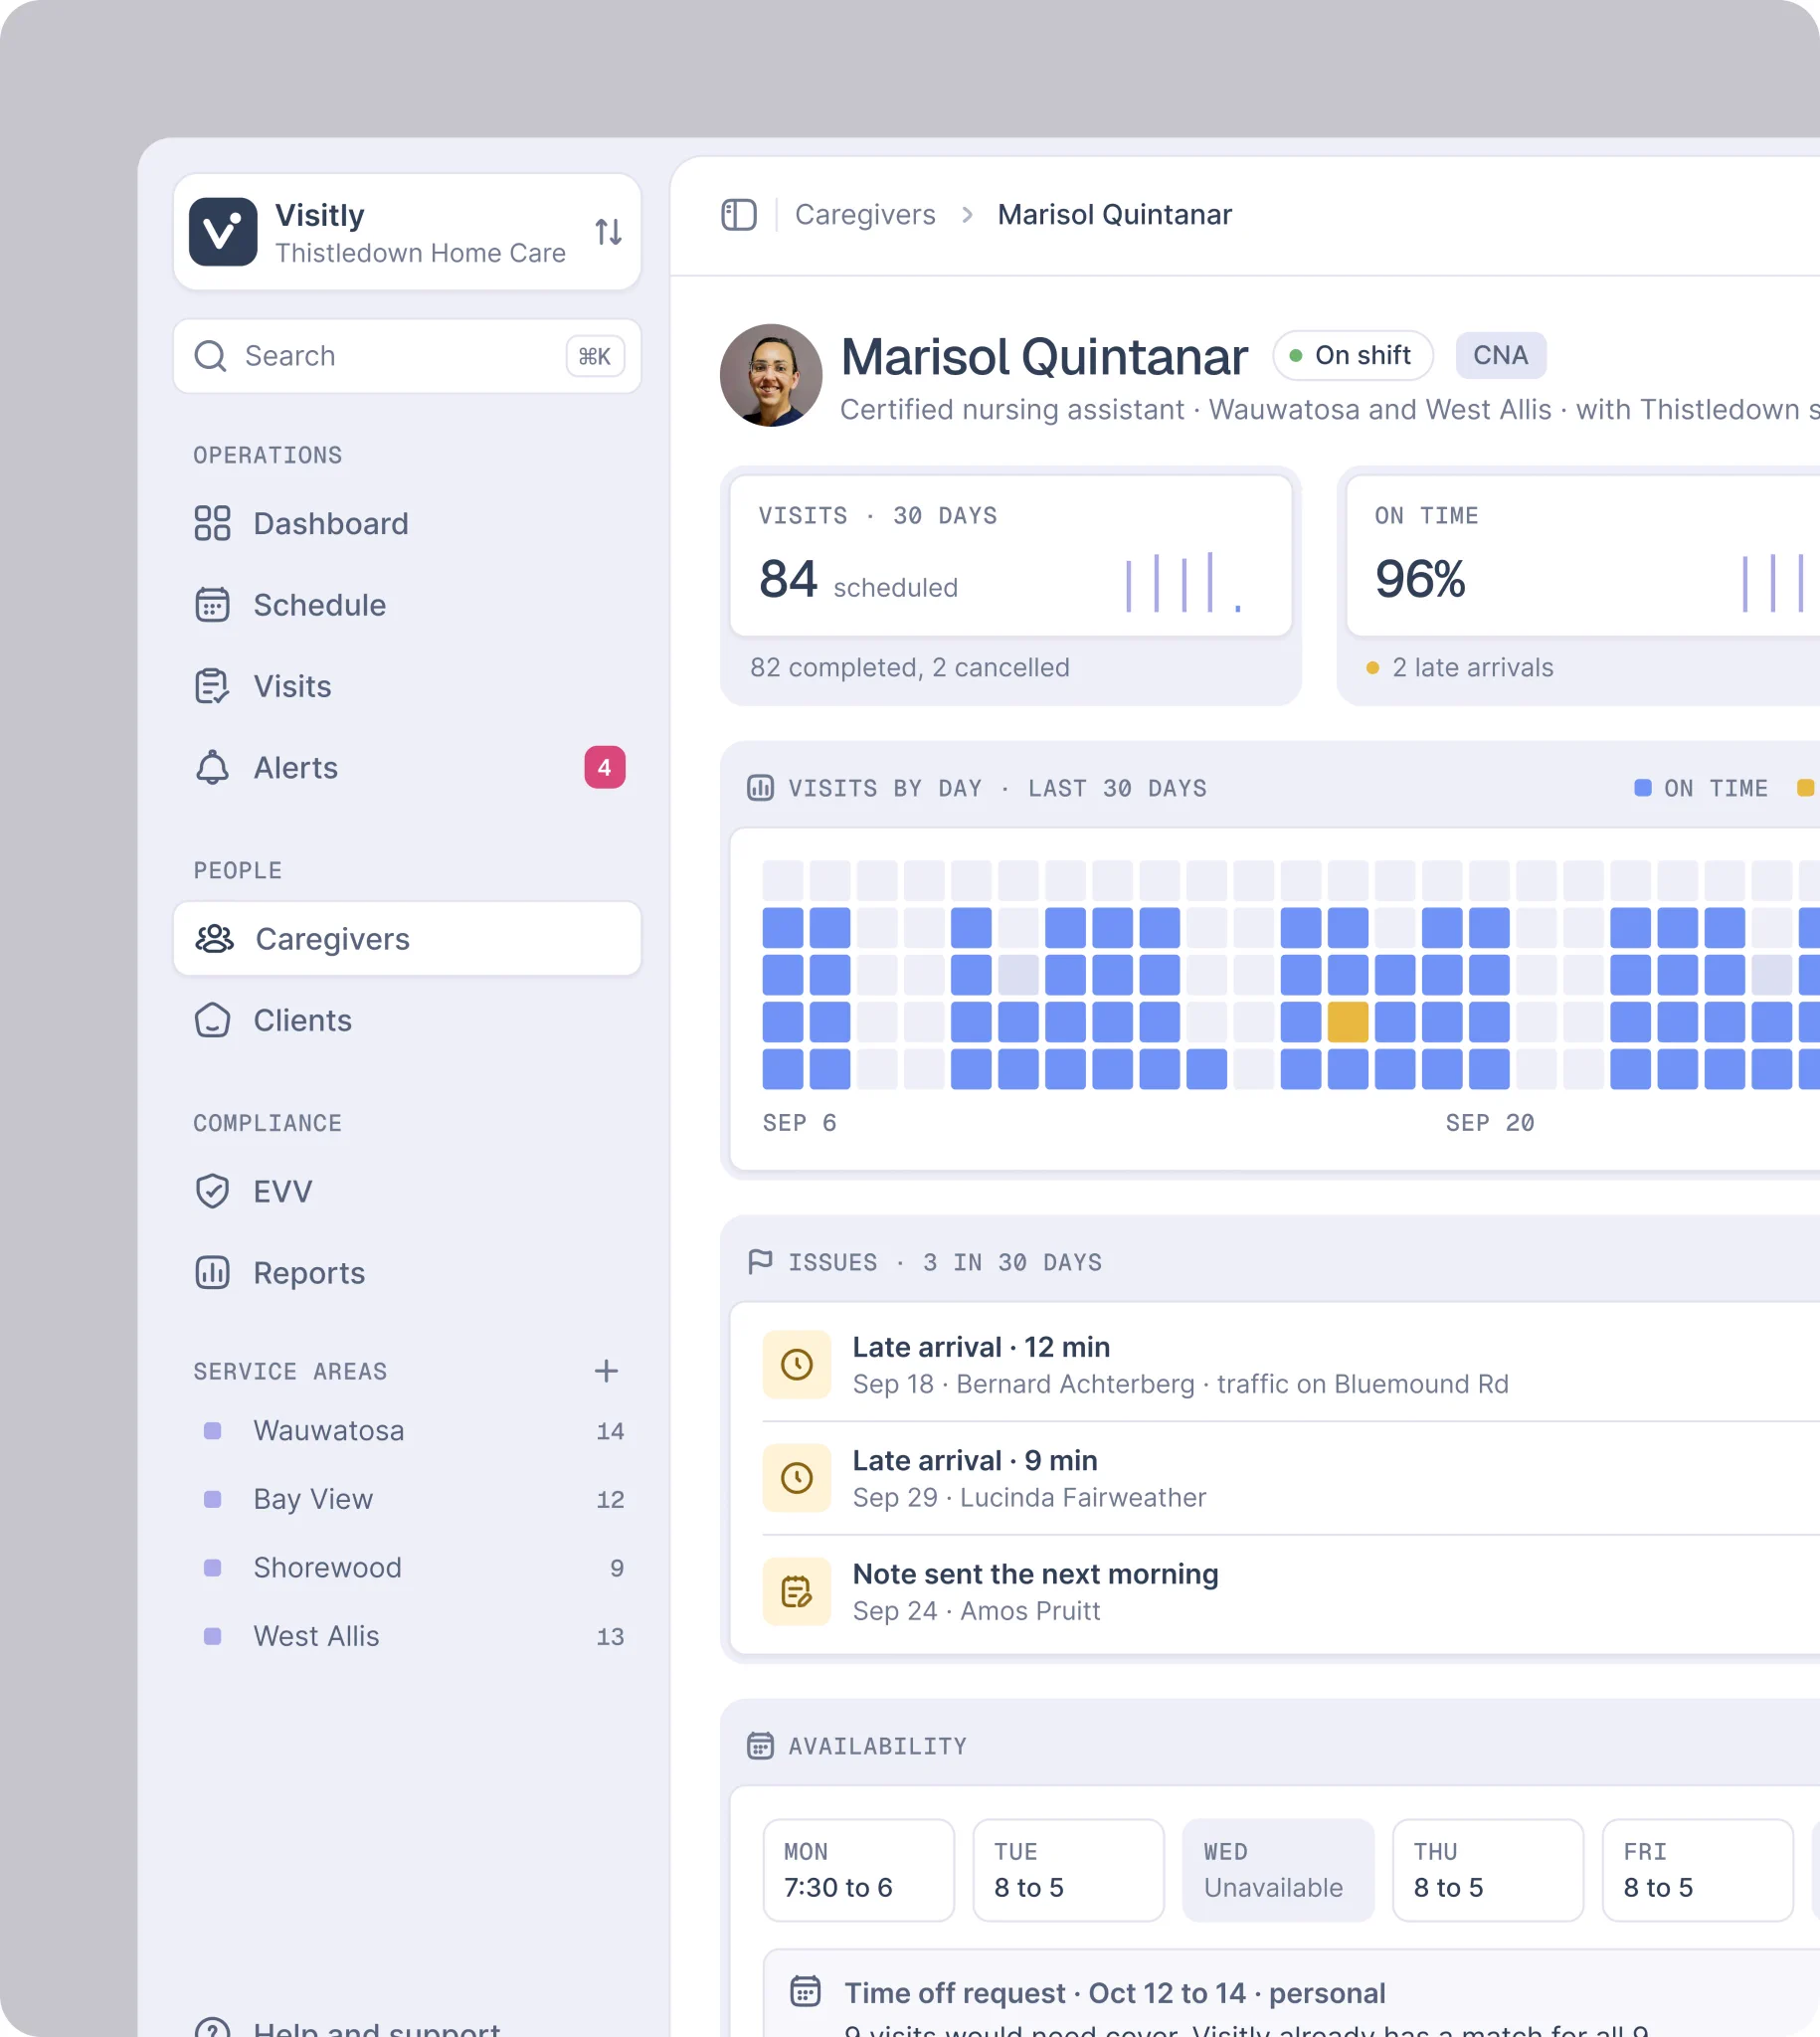1820x2037 pixels.
Task: Open the Late arrival 9 min issue
Action: click(x=1290, y=1478)
